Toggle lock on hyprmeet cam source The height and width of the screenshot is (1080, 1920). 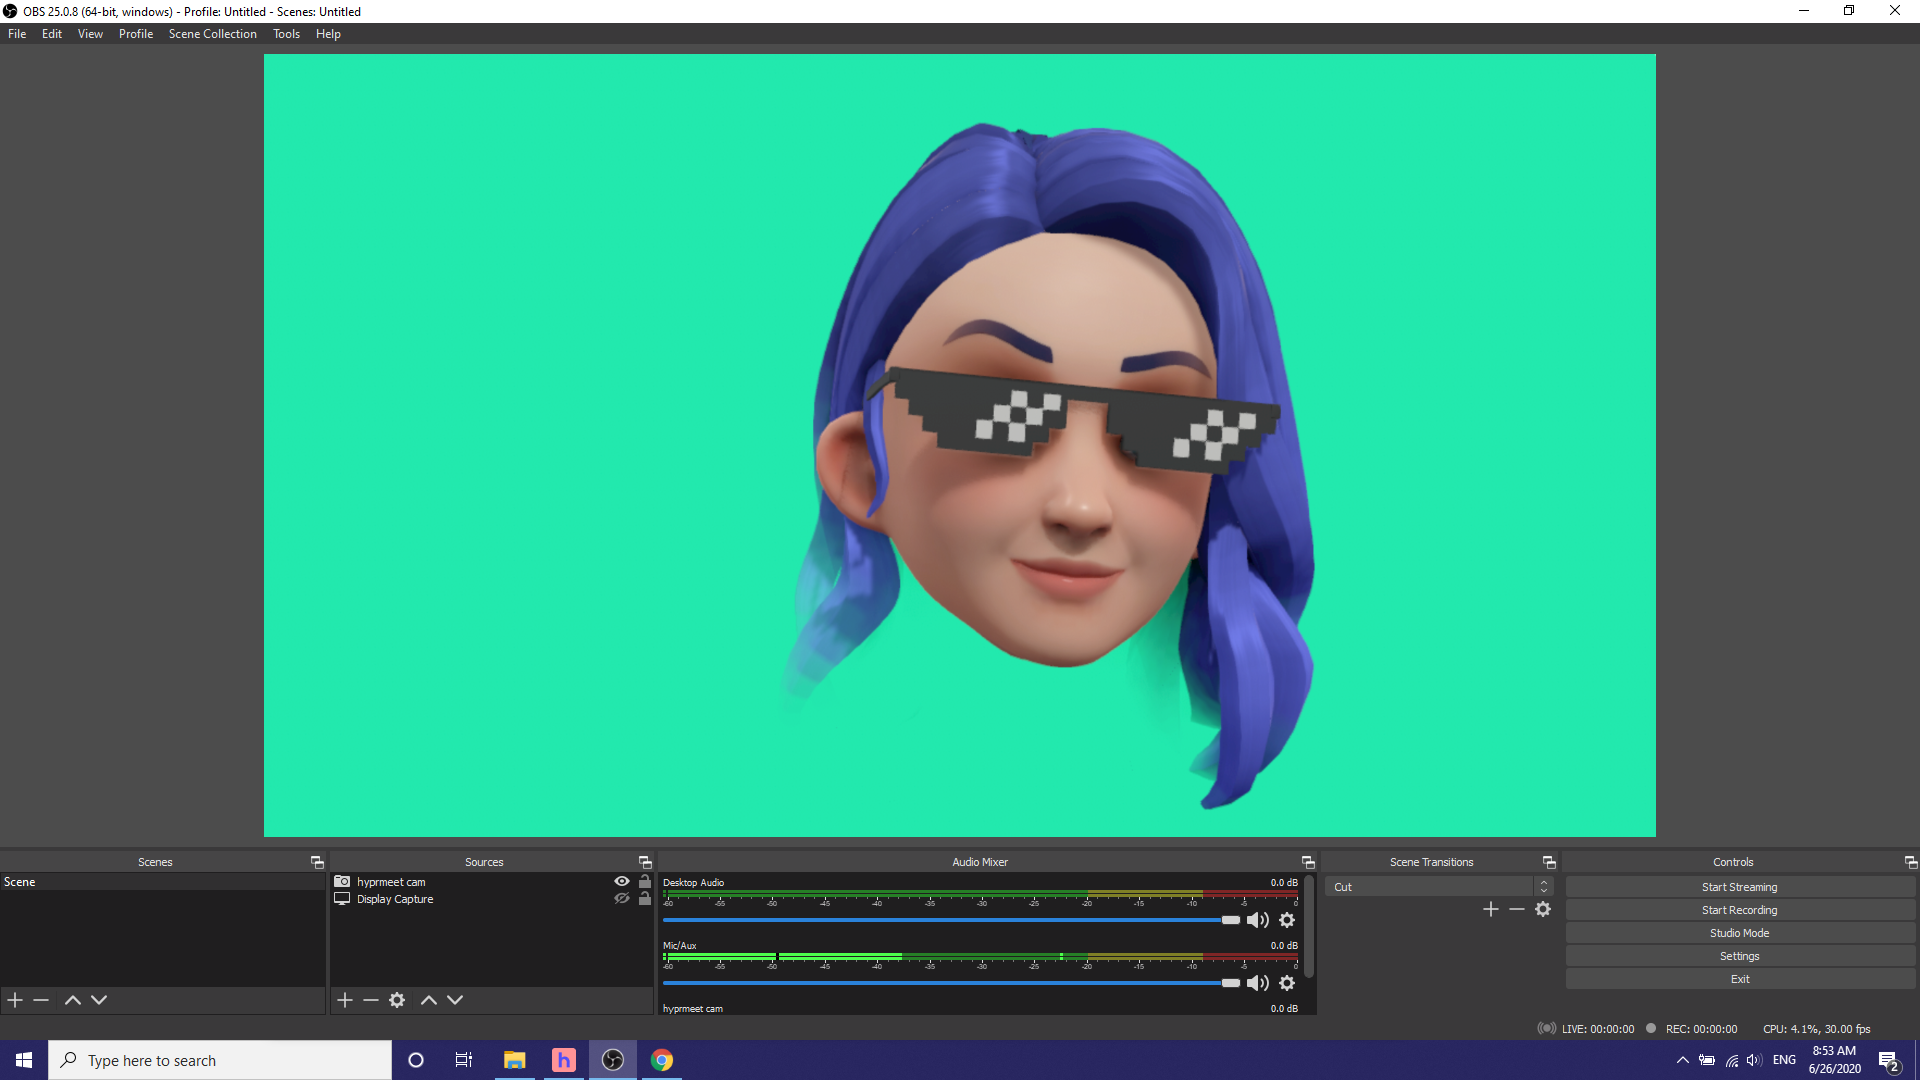click(x=645, y=881)
